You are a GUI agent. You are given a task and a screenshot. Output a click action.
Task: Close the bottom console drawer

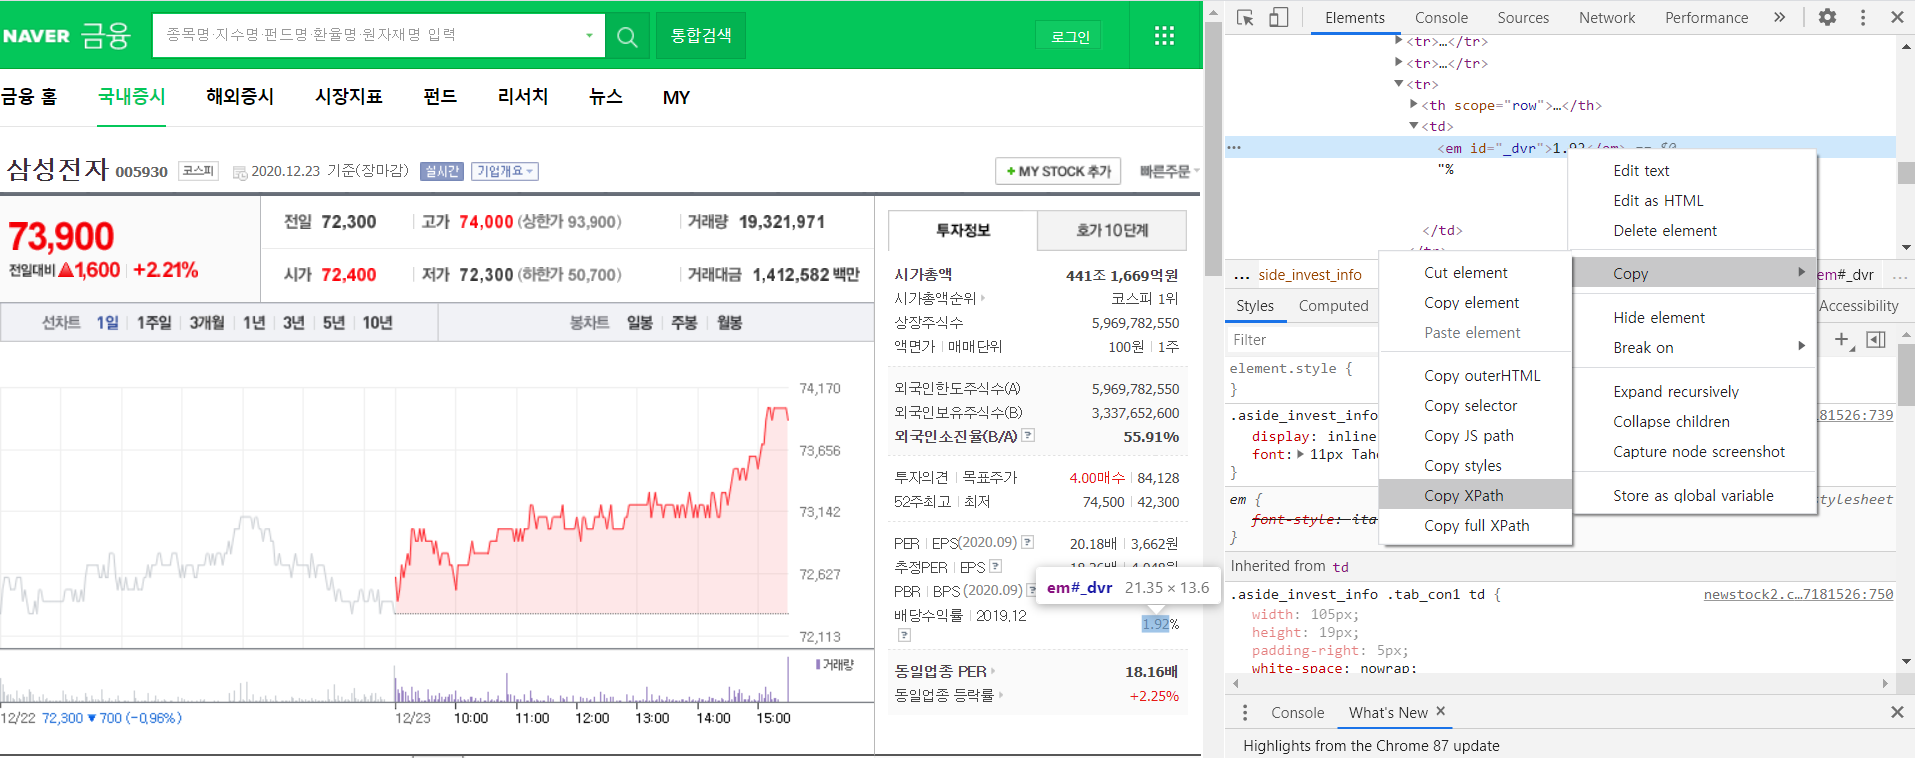1897,712
